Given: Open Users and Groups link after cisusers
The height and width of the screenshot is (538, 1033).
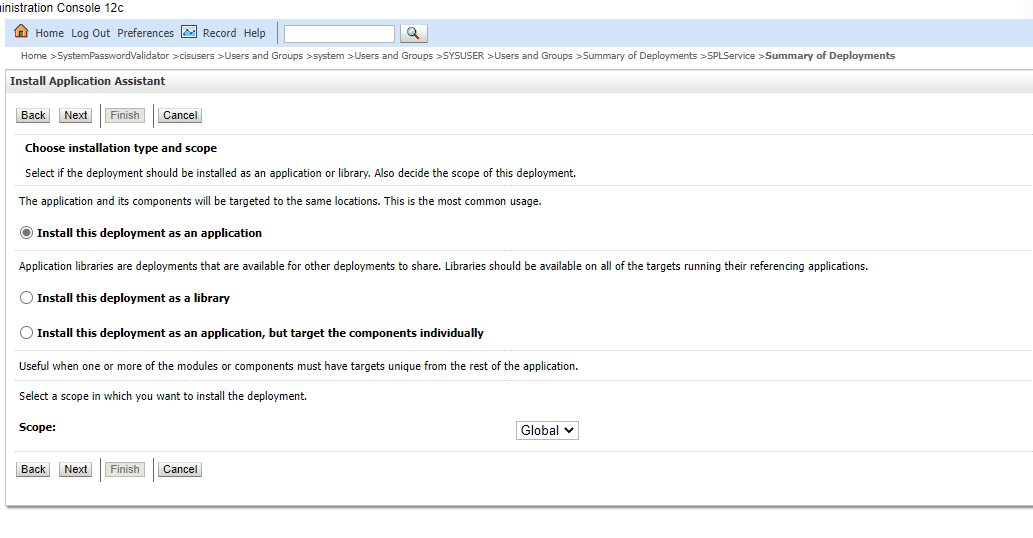Looking at the screenshot, I should click(x=264, y=56).
